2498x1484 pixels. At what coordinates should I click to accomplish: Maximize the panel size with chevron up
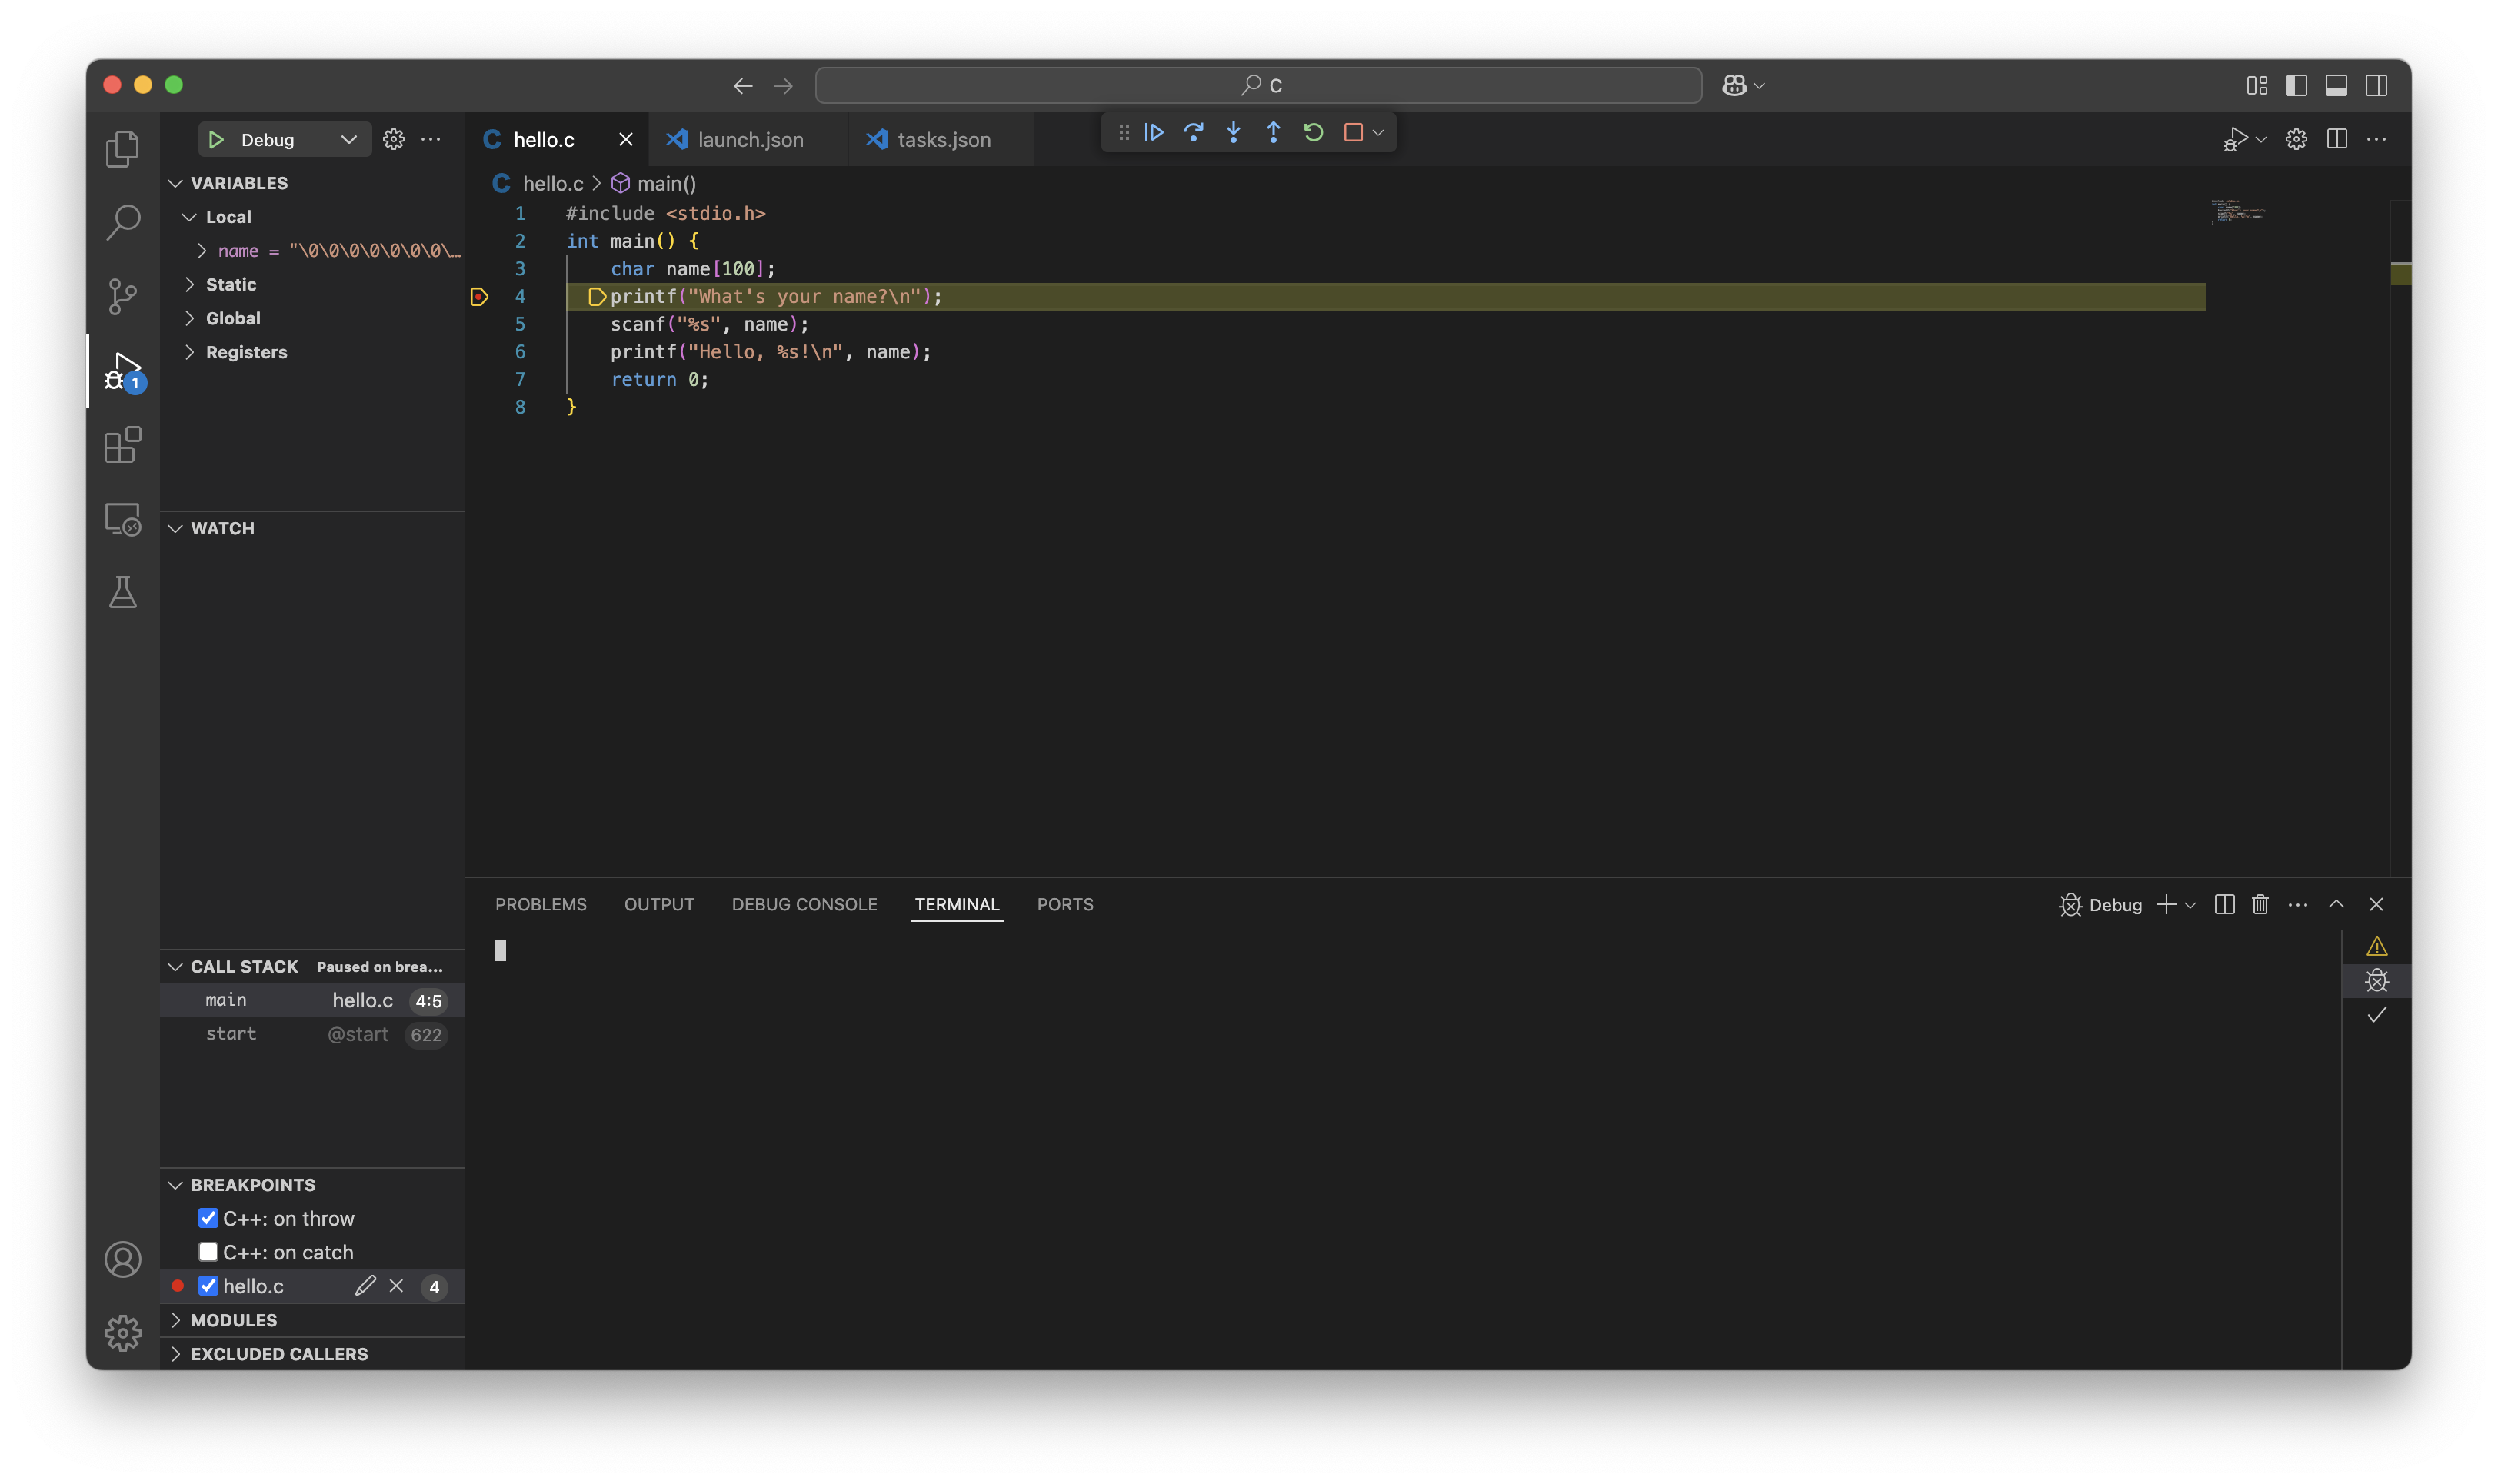click(2337, 904)
